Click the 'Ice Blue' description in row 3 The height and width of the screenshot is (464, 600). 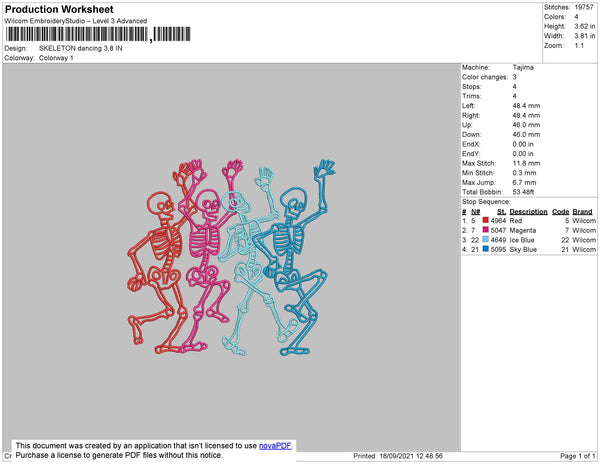point(522,240)
